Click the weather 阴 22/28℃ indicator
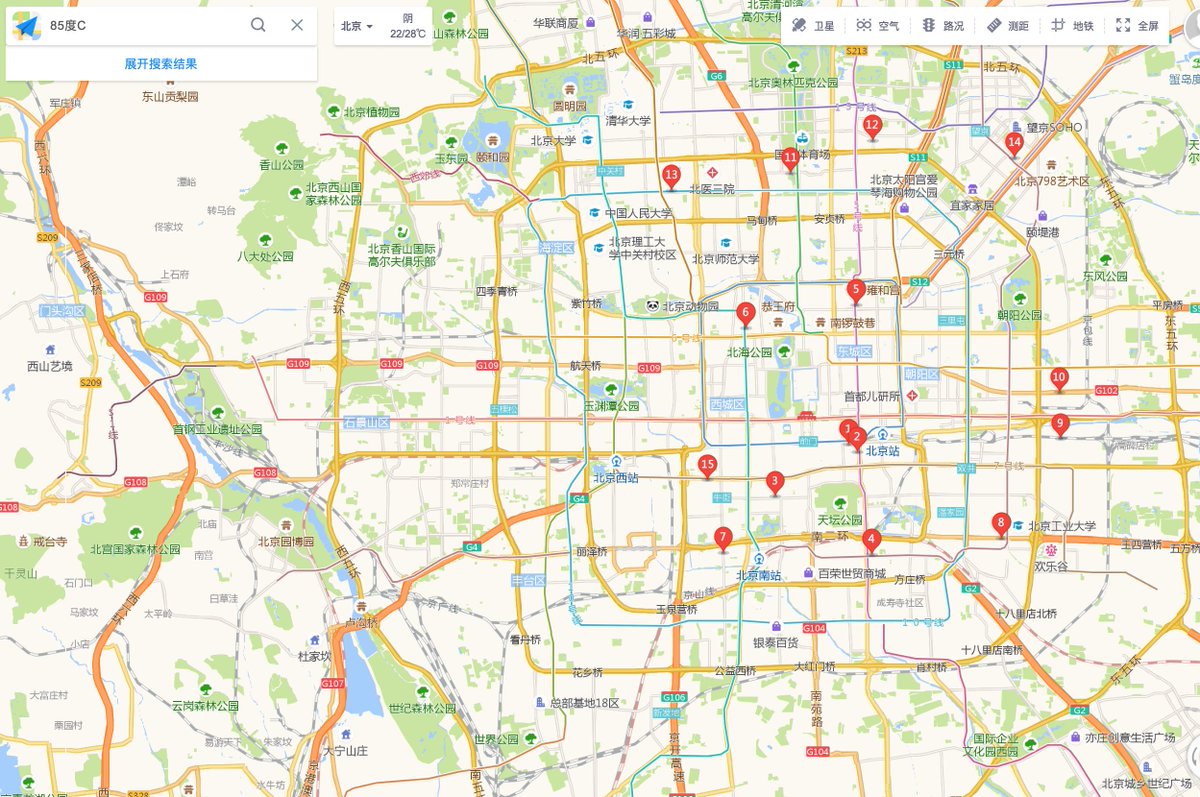The image size is (1200, 797). (408, 26)
